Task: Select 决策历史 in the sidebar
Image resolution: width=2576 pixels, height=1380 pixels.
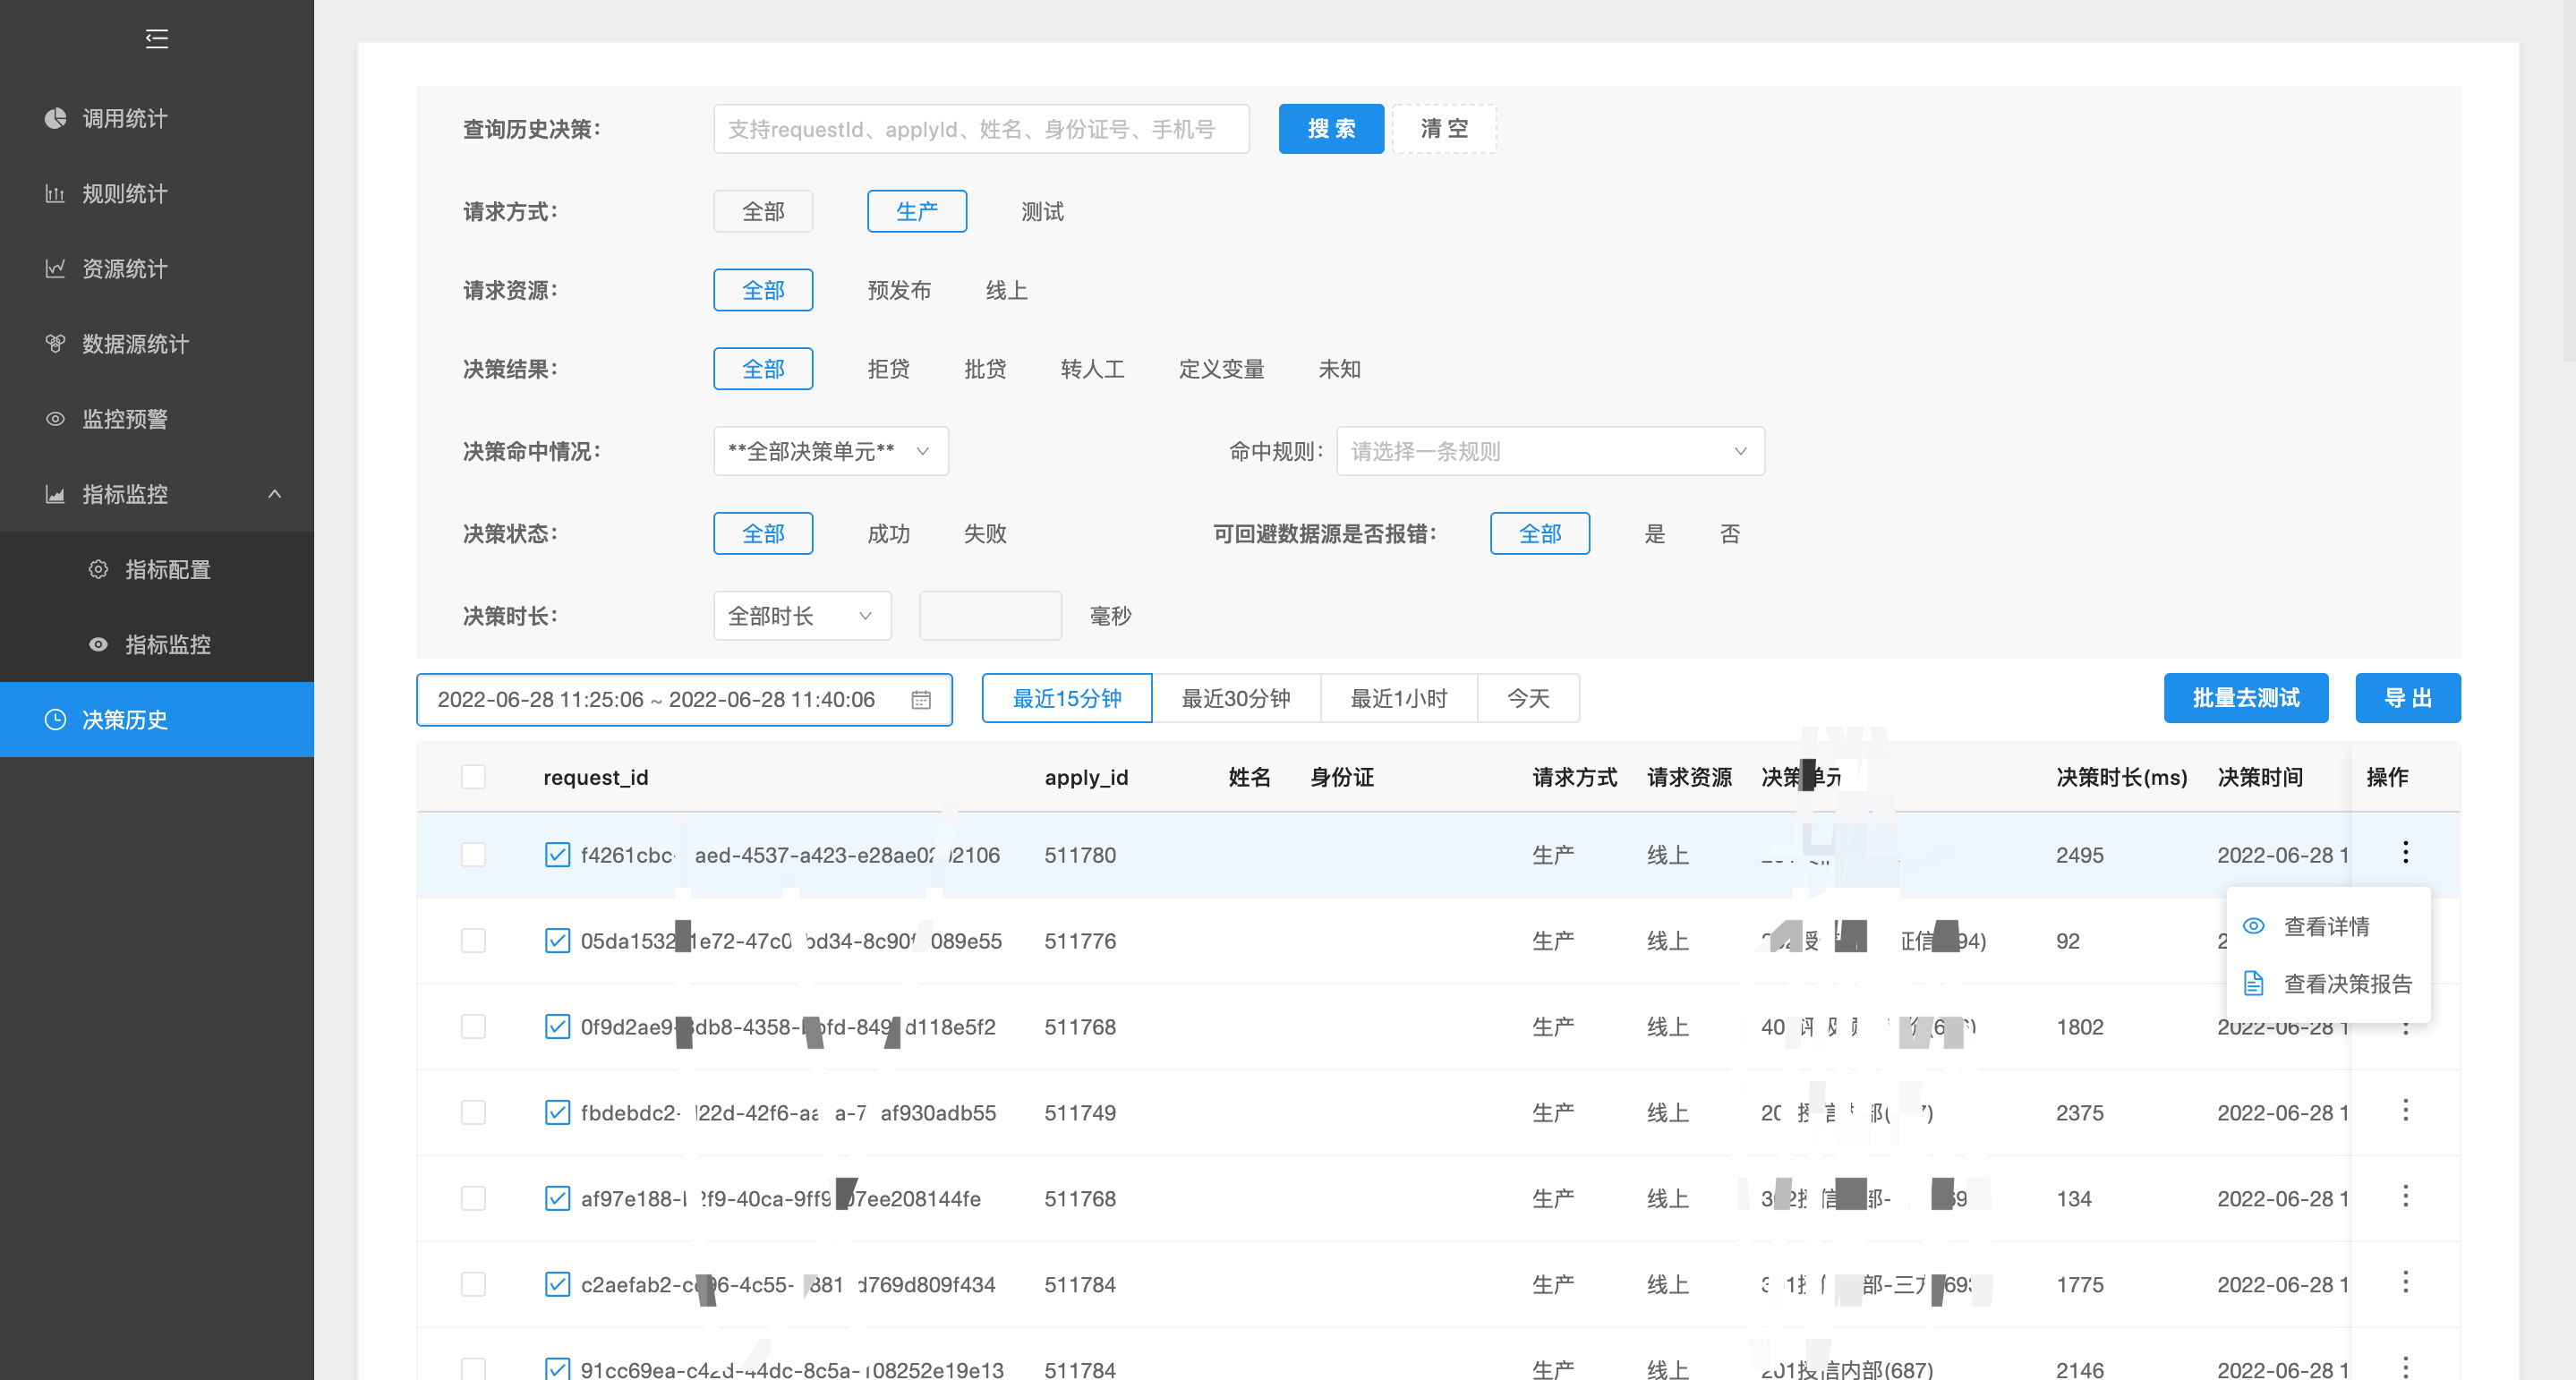Action: (x=157, y=719)
